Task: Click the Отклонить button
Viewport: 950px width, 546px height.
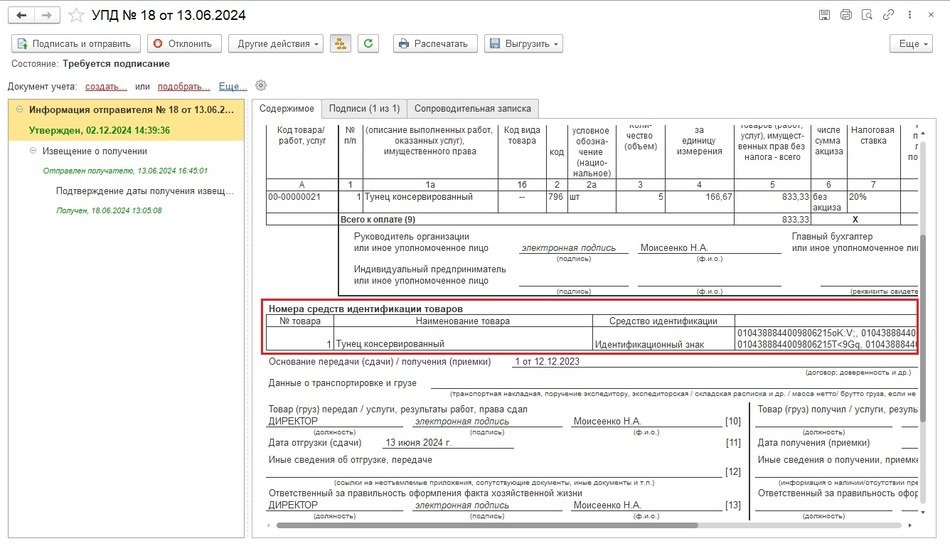Action: coord(184,44)
